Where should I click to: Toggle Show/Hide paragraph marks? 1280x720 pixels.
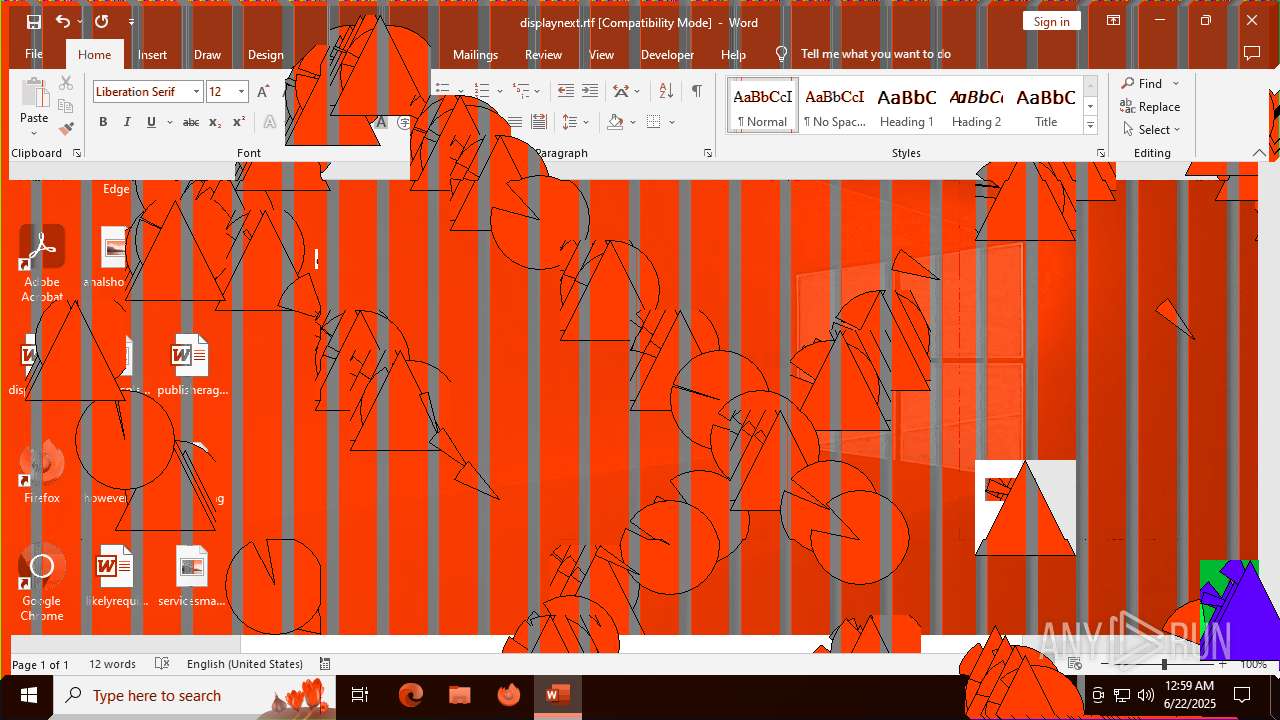[697, 91]
